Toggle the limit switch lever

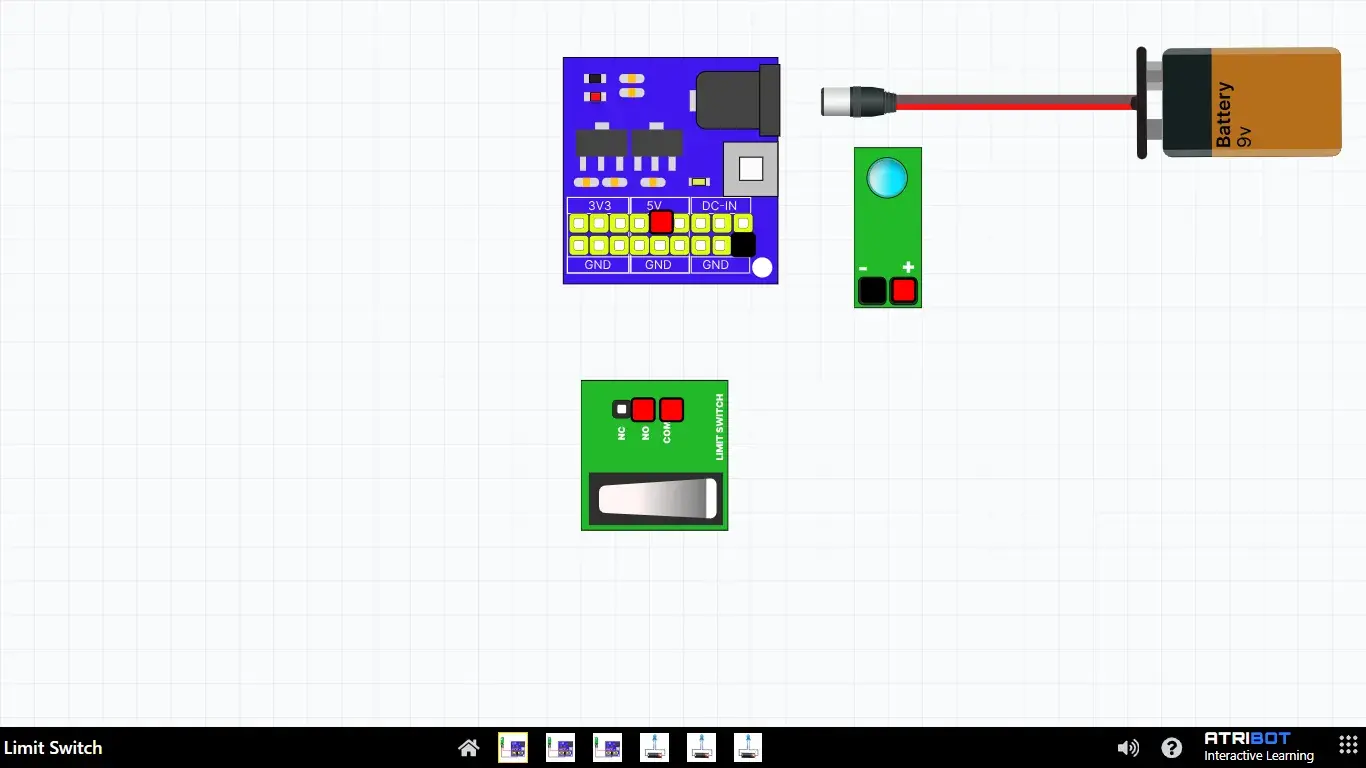coord(656,499)
